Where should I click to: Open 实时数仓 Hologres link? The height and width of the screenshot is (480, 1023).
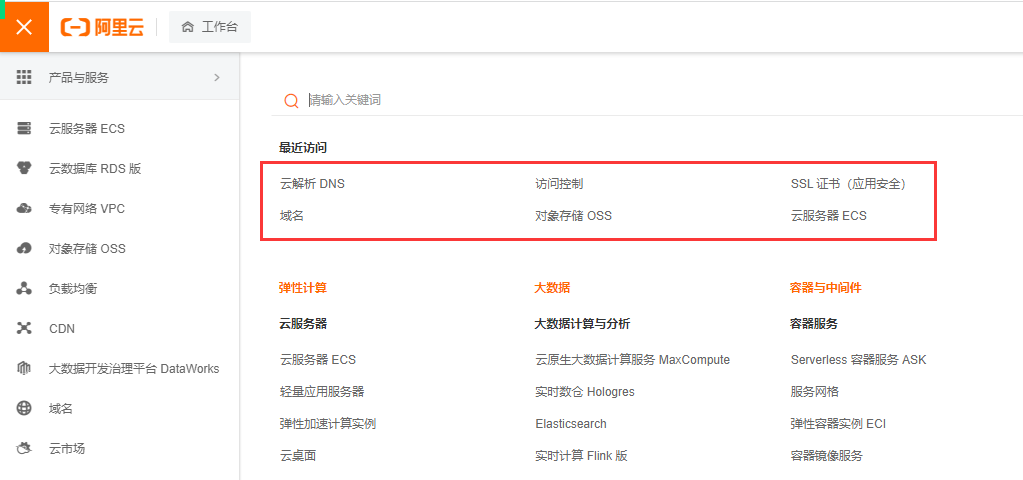(x=585, y=392)
